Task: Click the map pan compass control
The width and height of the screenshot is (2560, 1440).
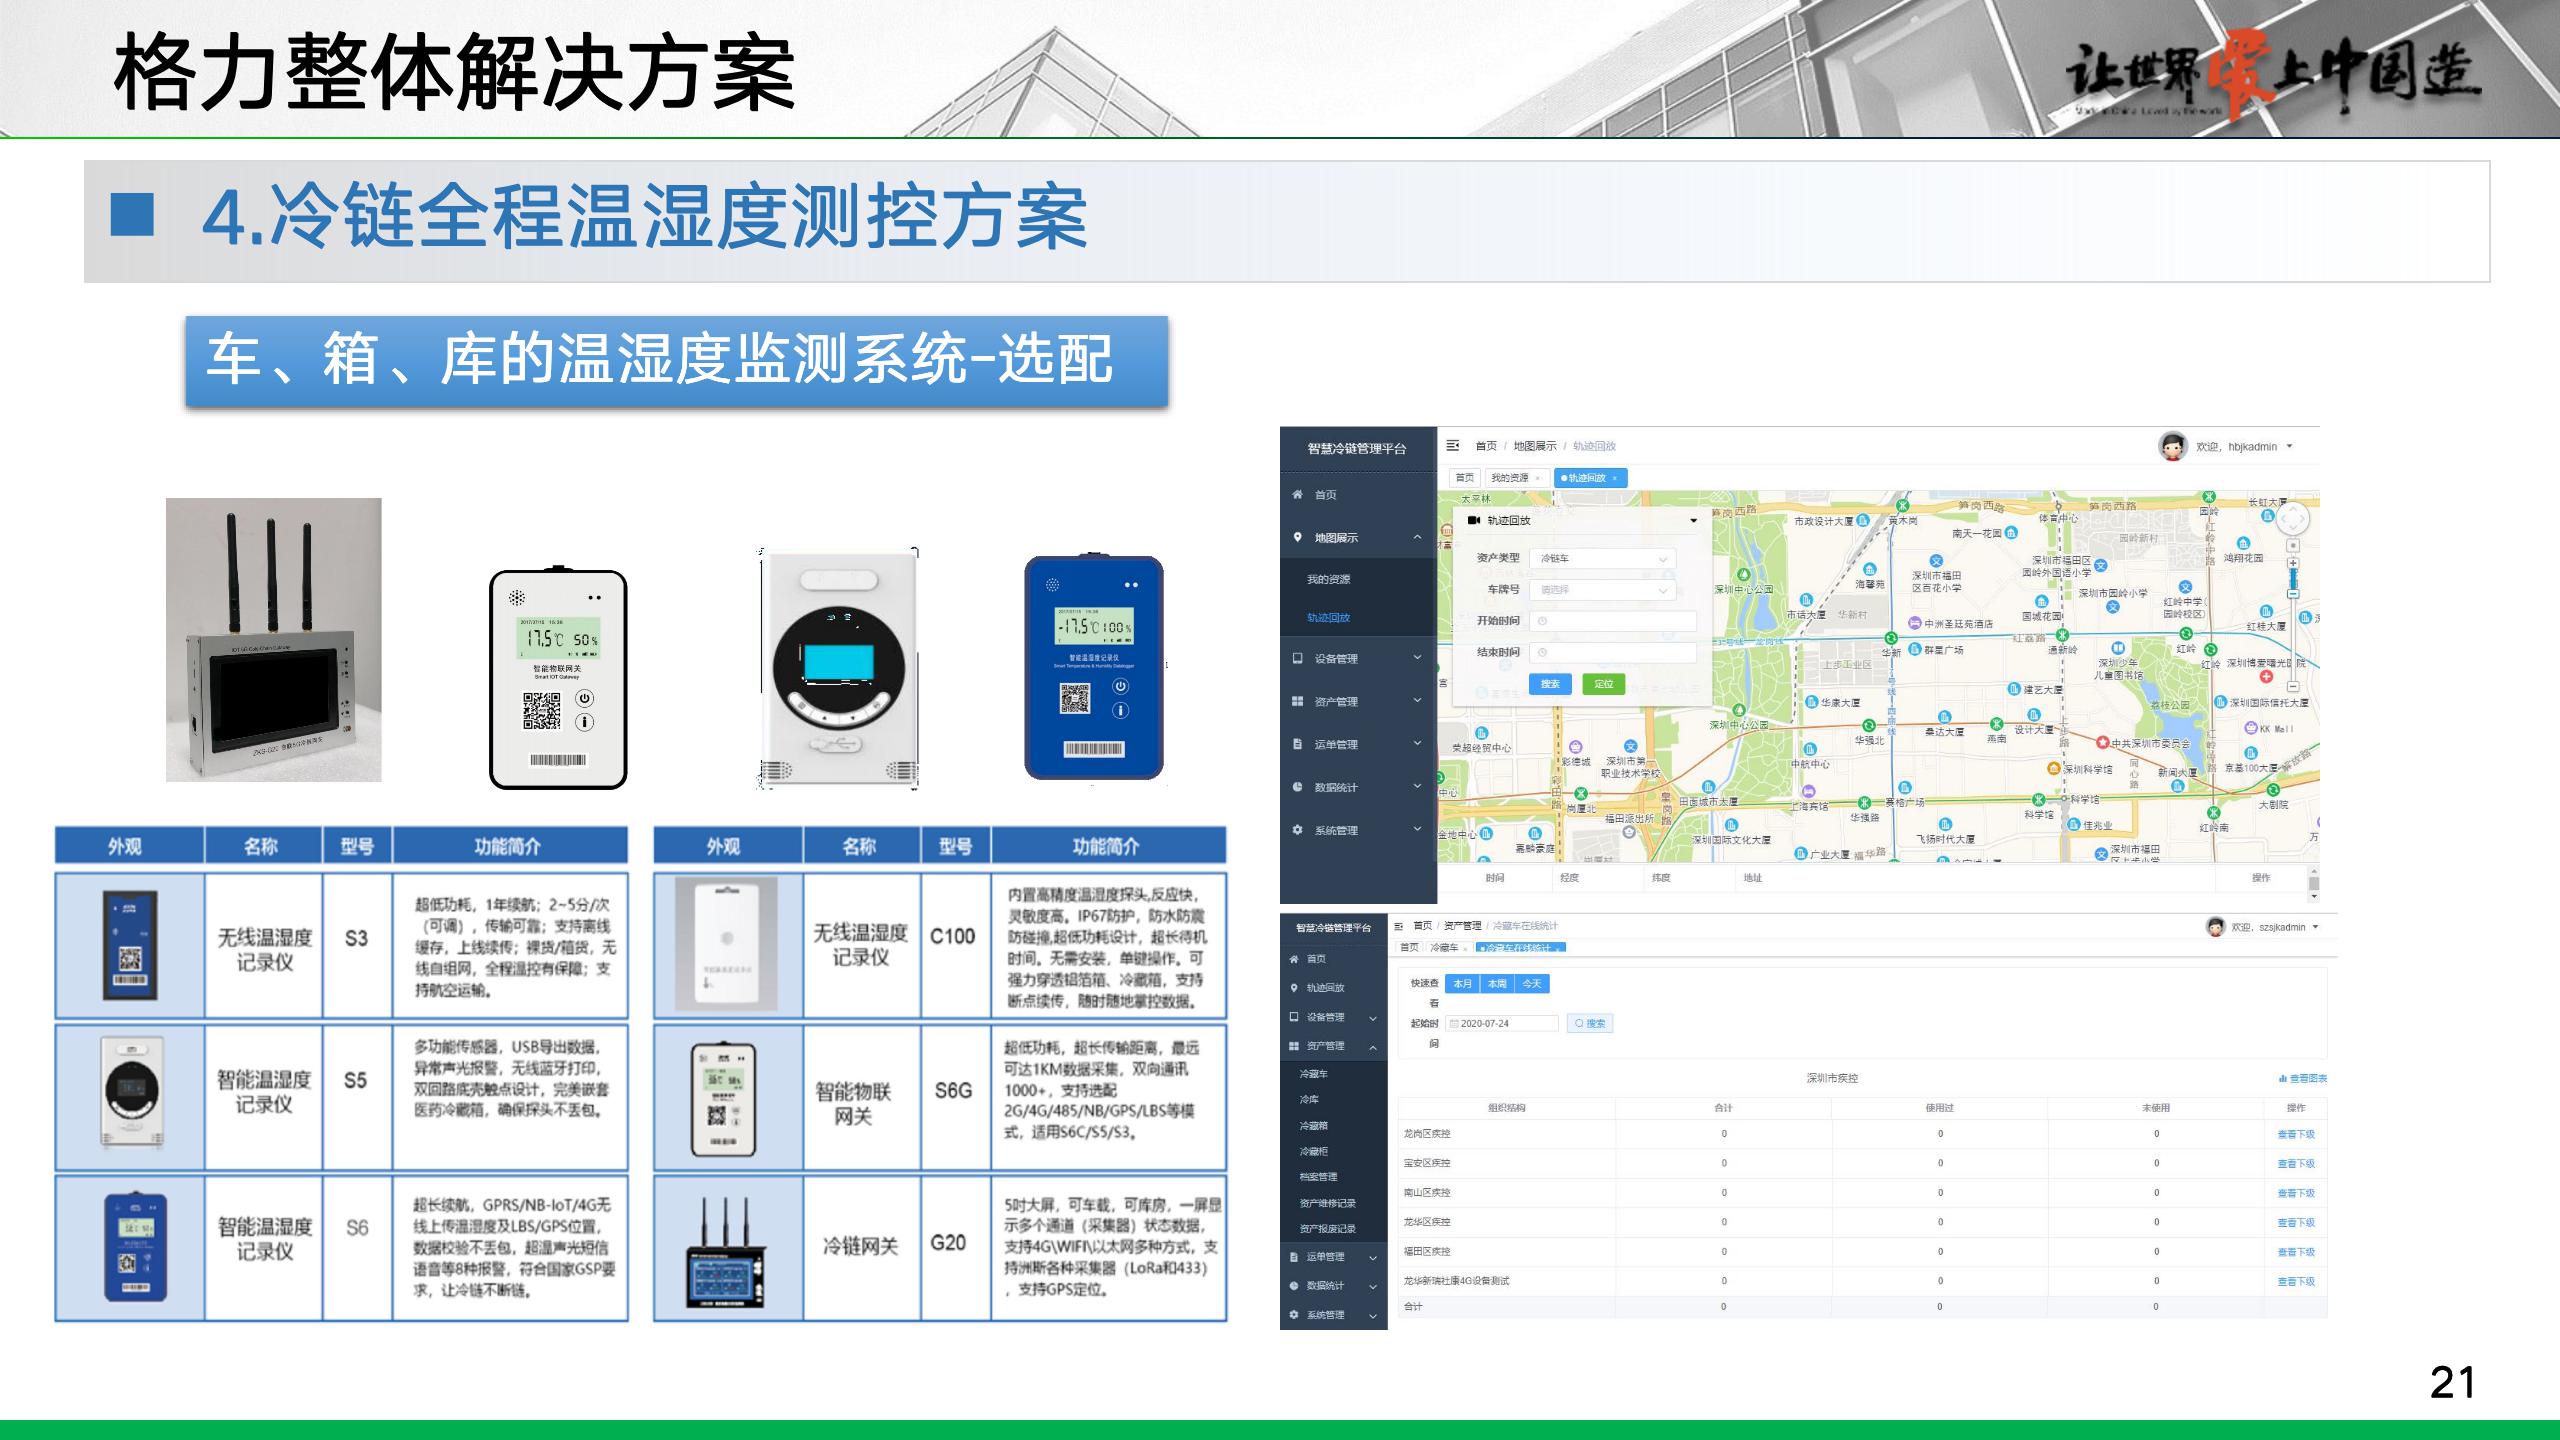Action: click(2292, 519)
